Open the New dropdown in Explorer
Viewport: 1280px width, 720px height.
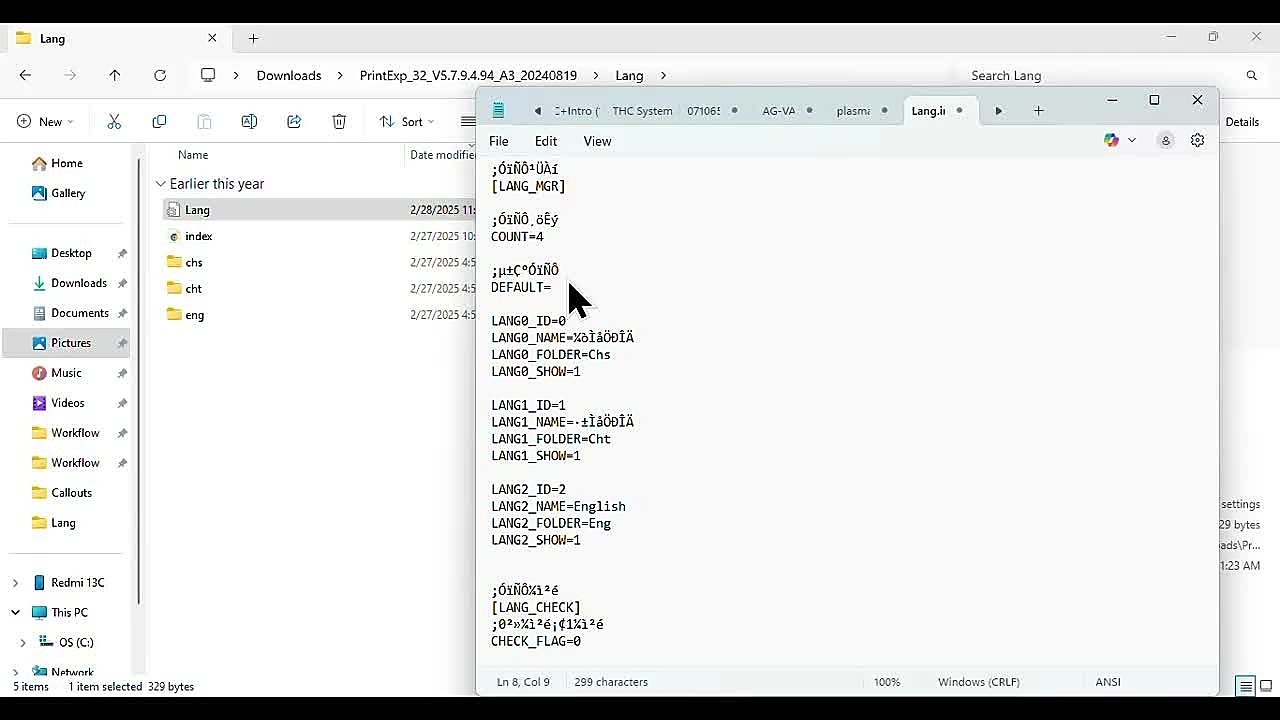(x=45, y=121)
